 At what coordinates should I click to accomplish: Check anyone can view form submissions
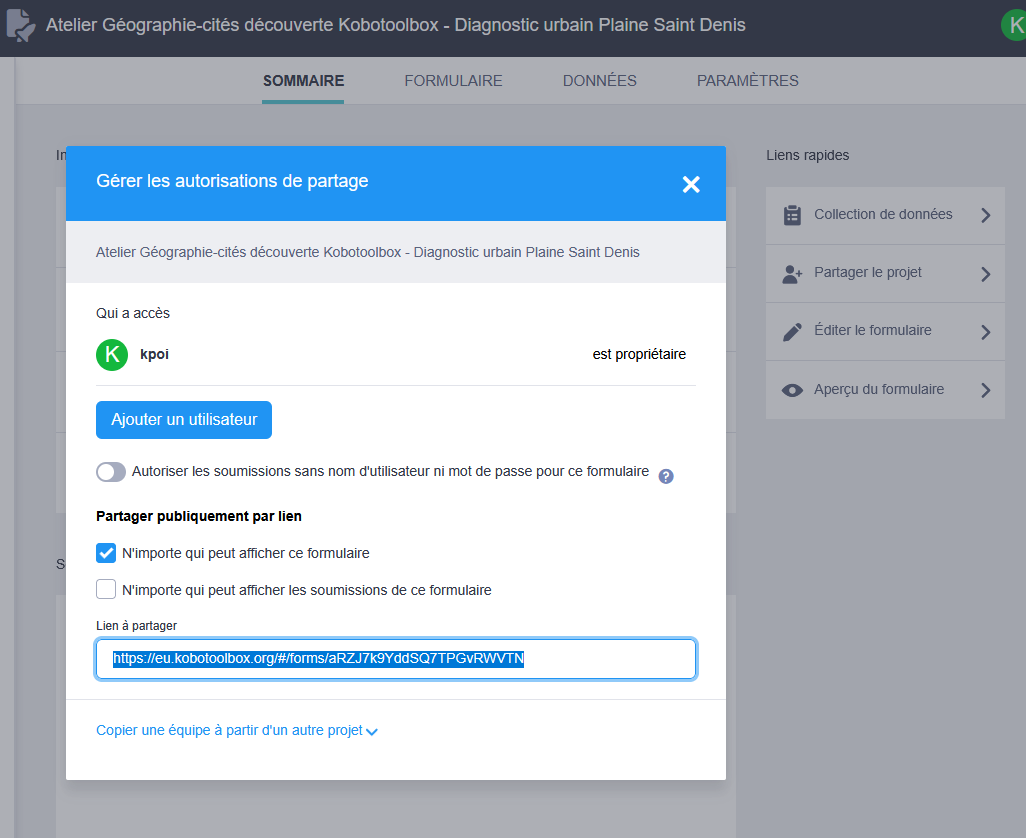[x=106, y=590]
